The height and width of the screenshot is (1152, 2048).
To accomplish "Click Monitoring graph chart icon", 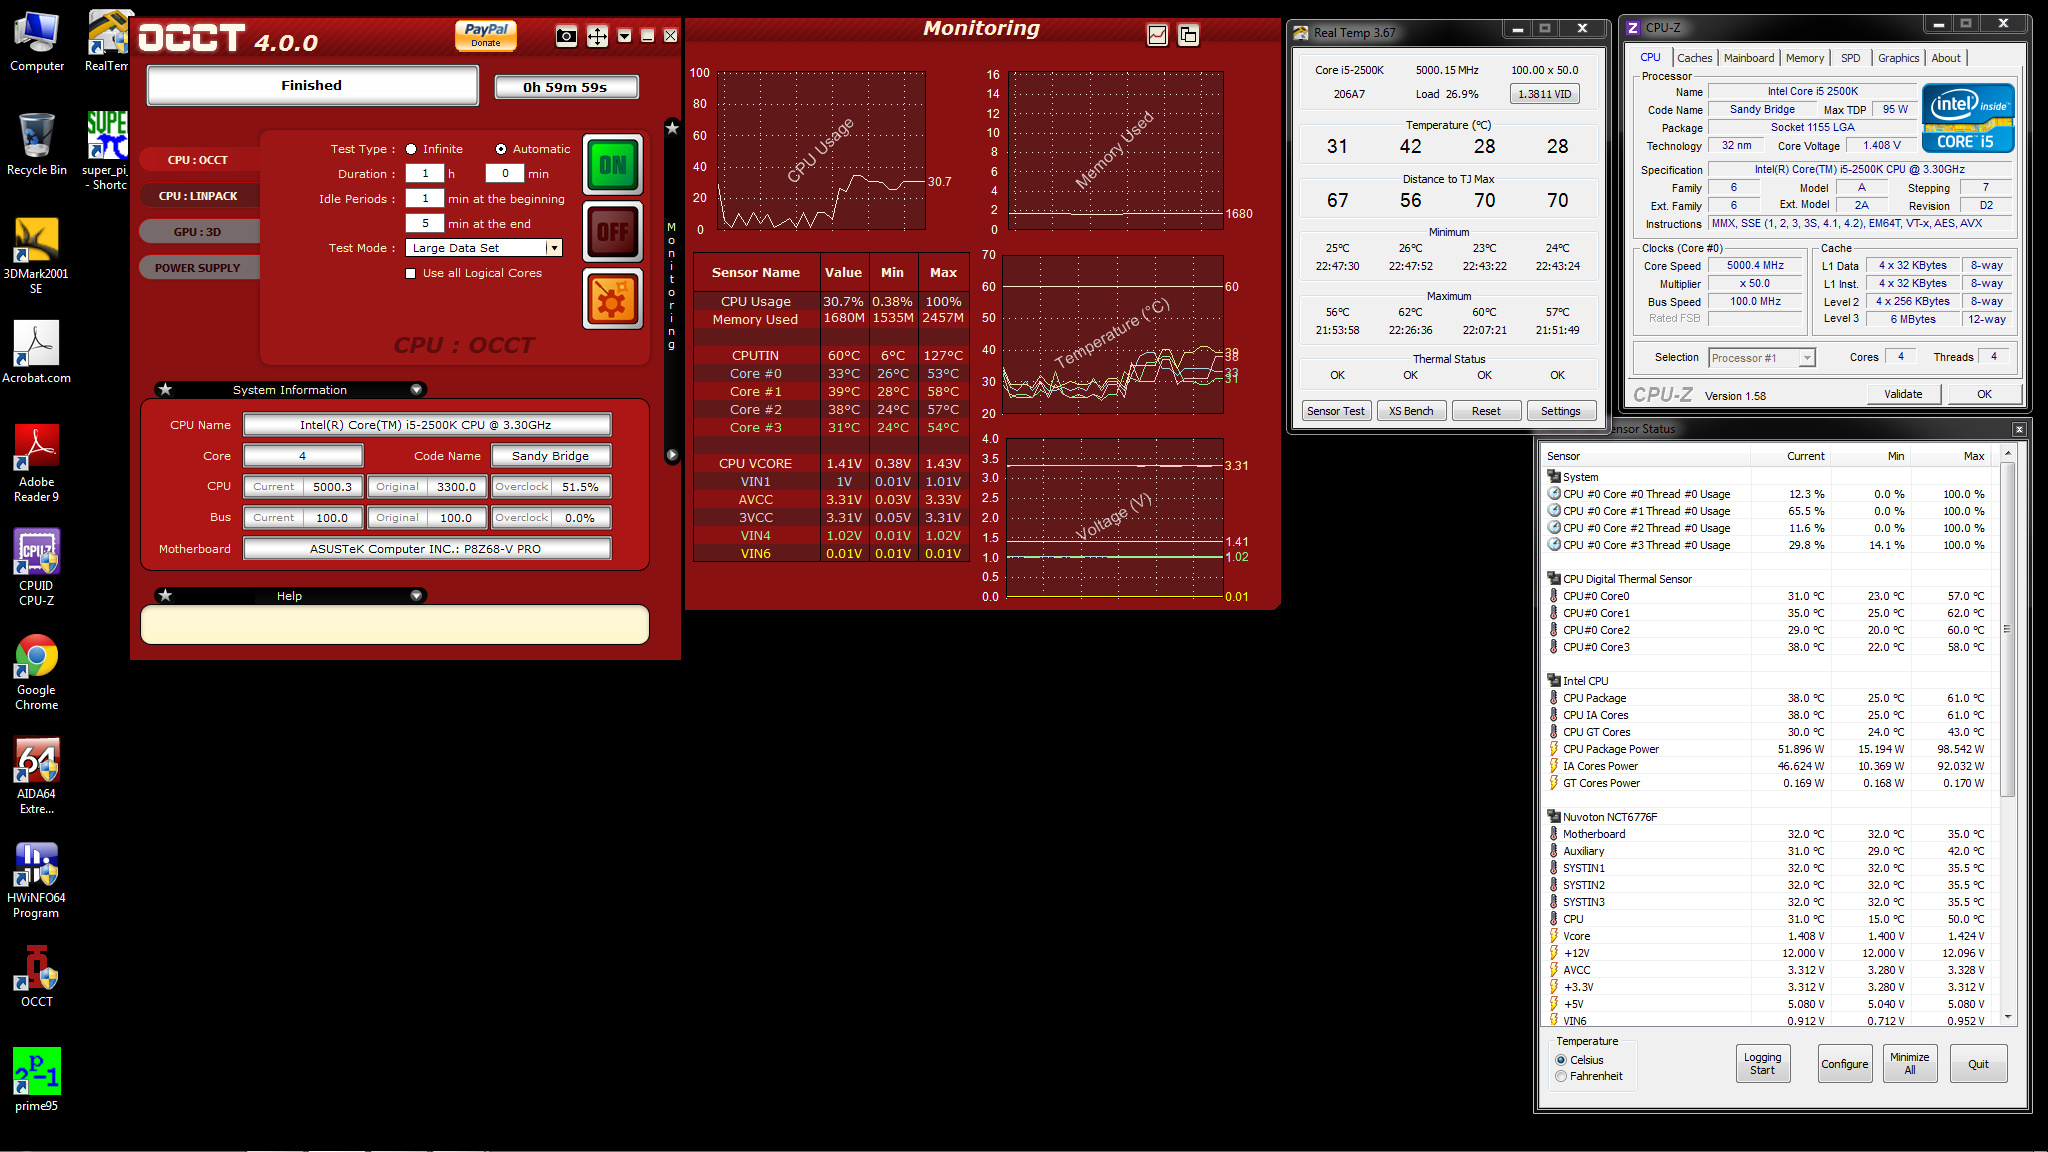I will pyautogui.click(x=1157, y=35).
